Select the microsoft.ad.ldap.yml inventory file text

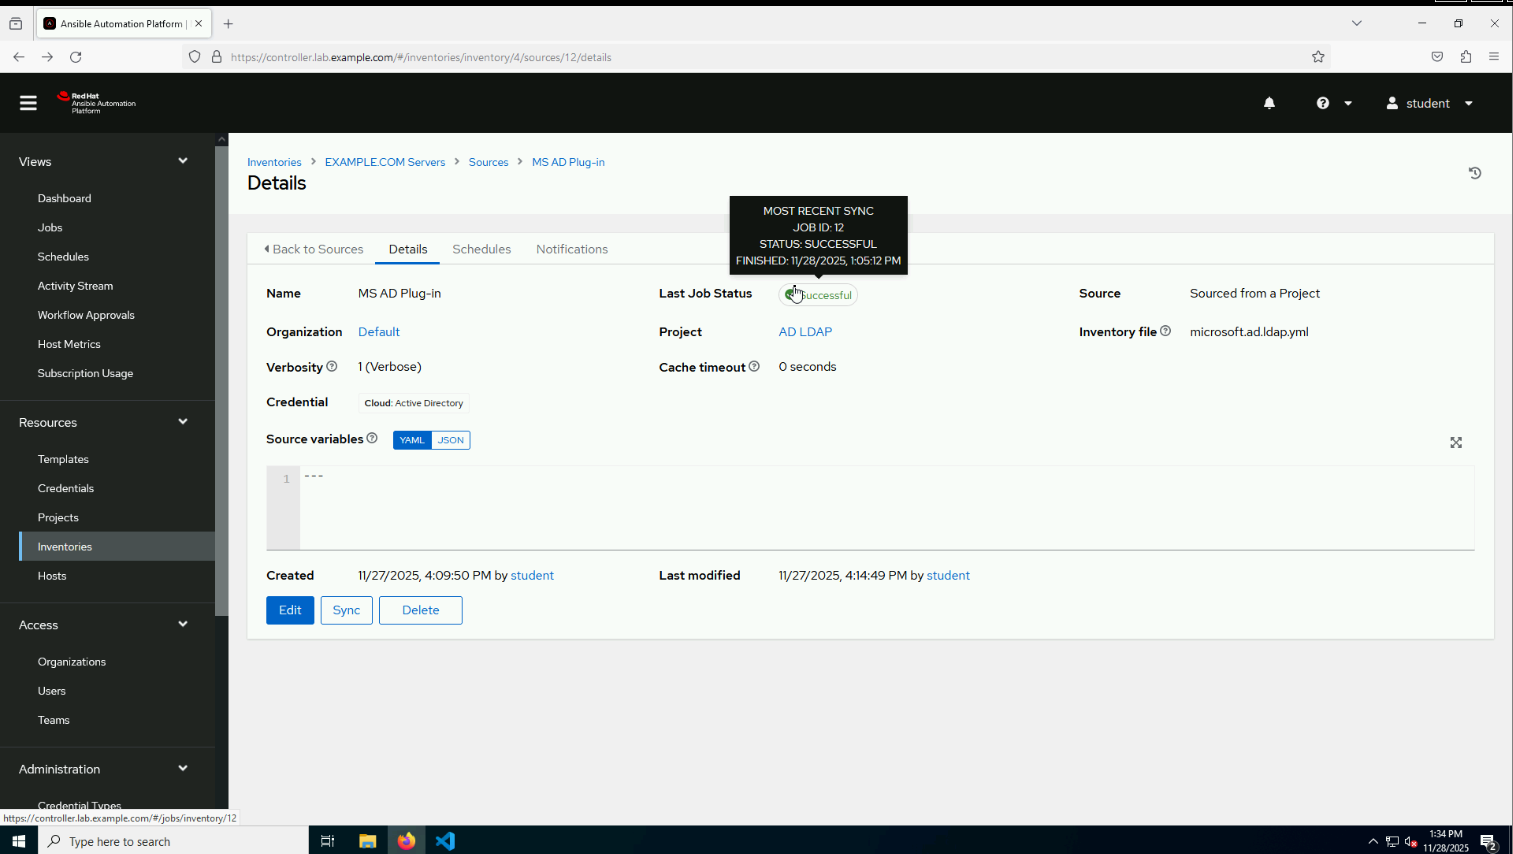[1249, 332]
